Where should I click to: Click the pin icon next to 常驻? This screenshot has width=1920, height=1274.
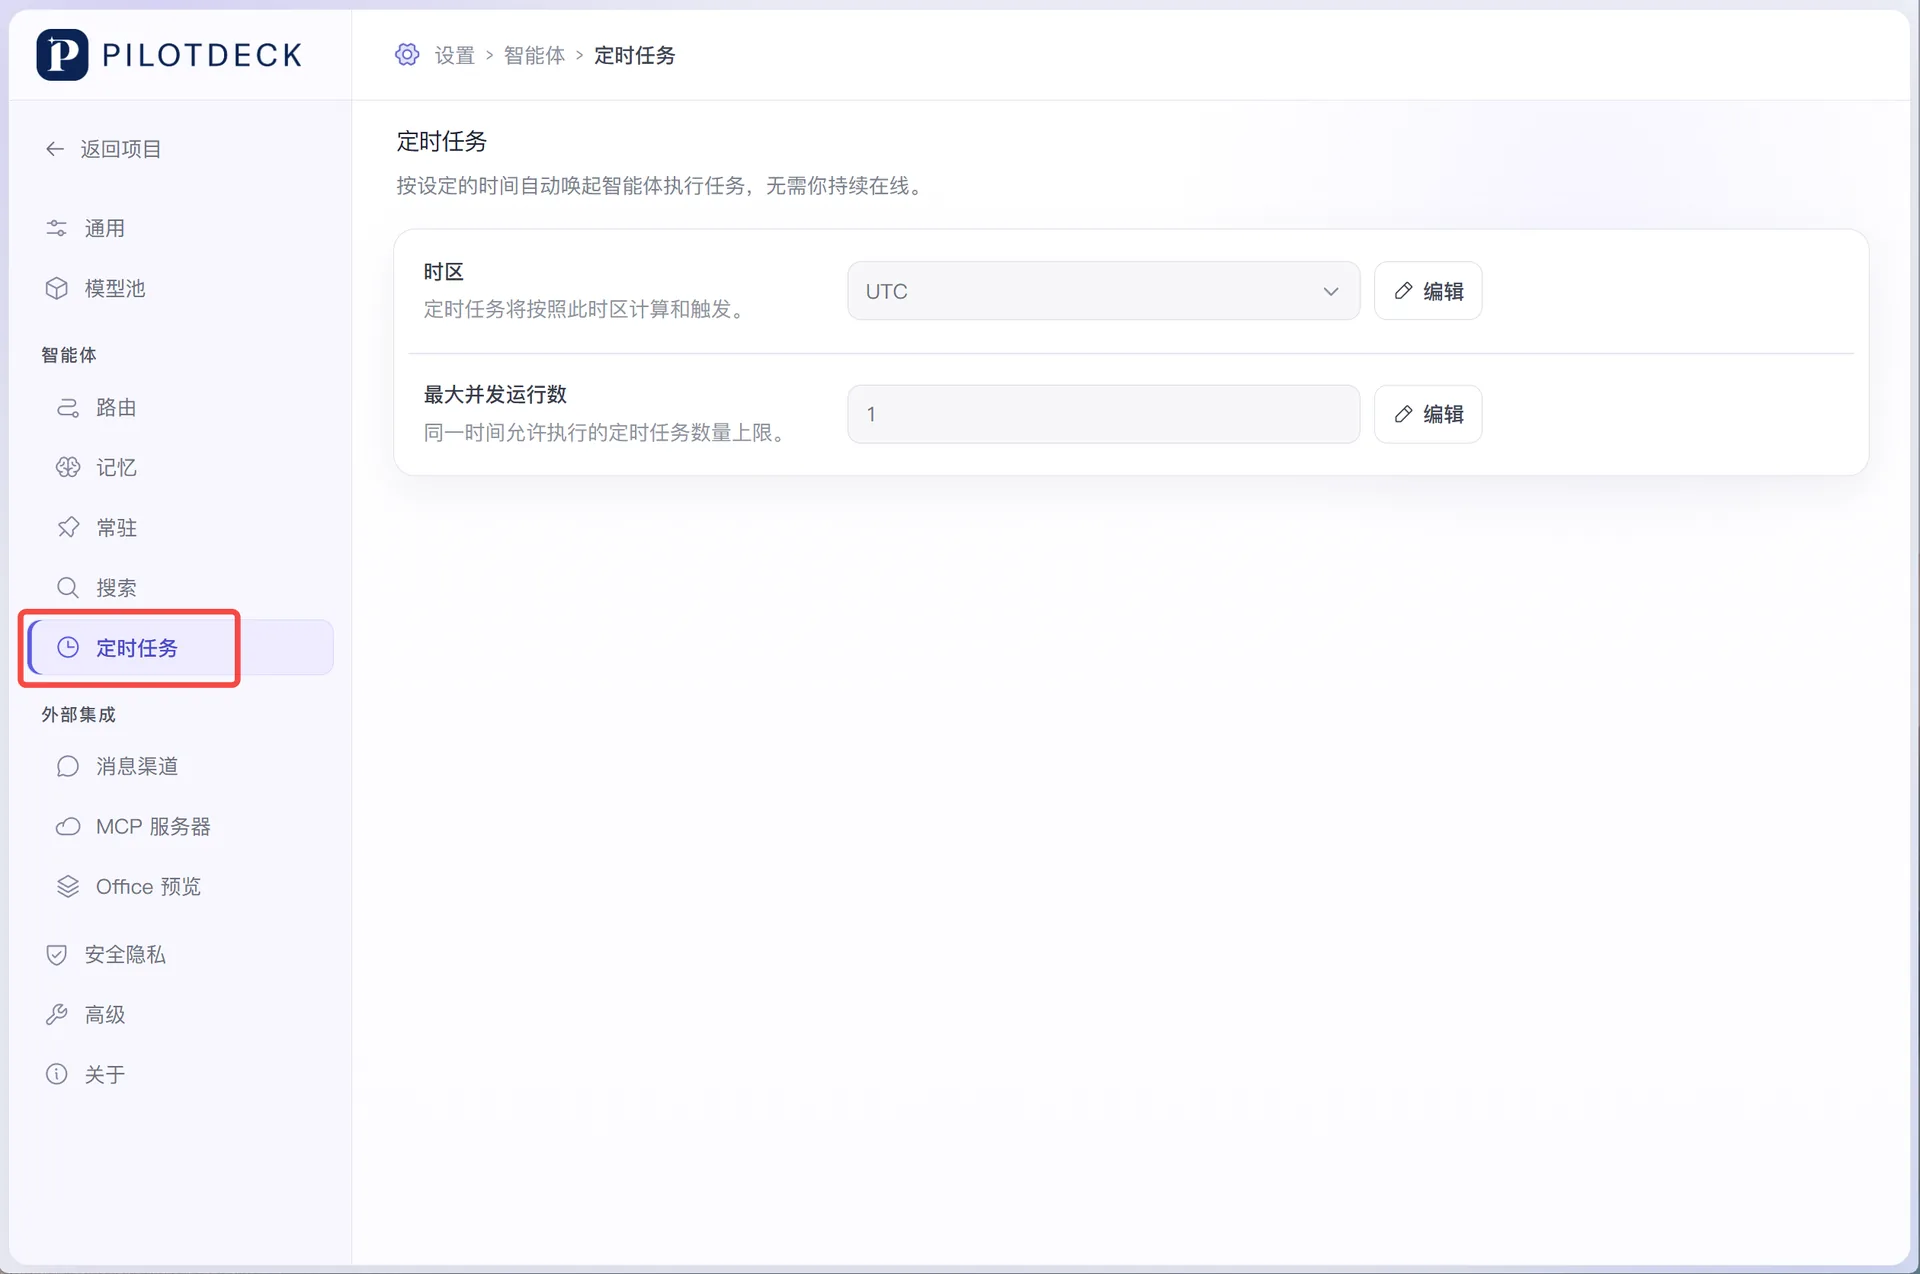(x=68, y=528)
